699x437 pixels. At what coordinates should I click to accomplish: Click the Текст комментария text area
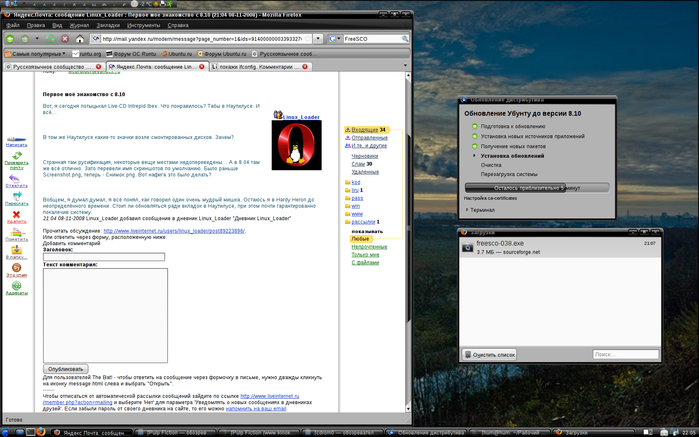[x=105, y=315]
